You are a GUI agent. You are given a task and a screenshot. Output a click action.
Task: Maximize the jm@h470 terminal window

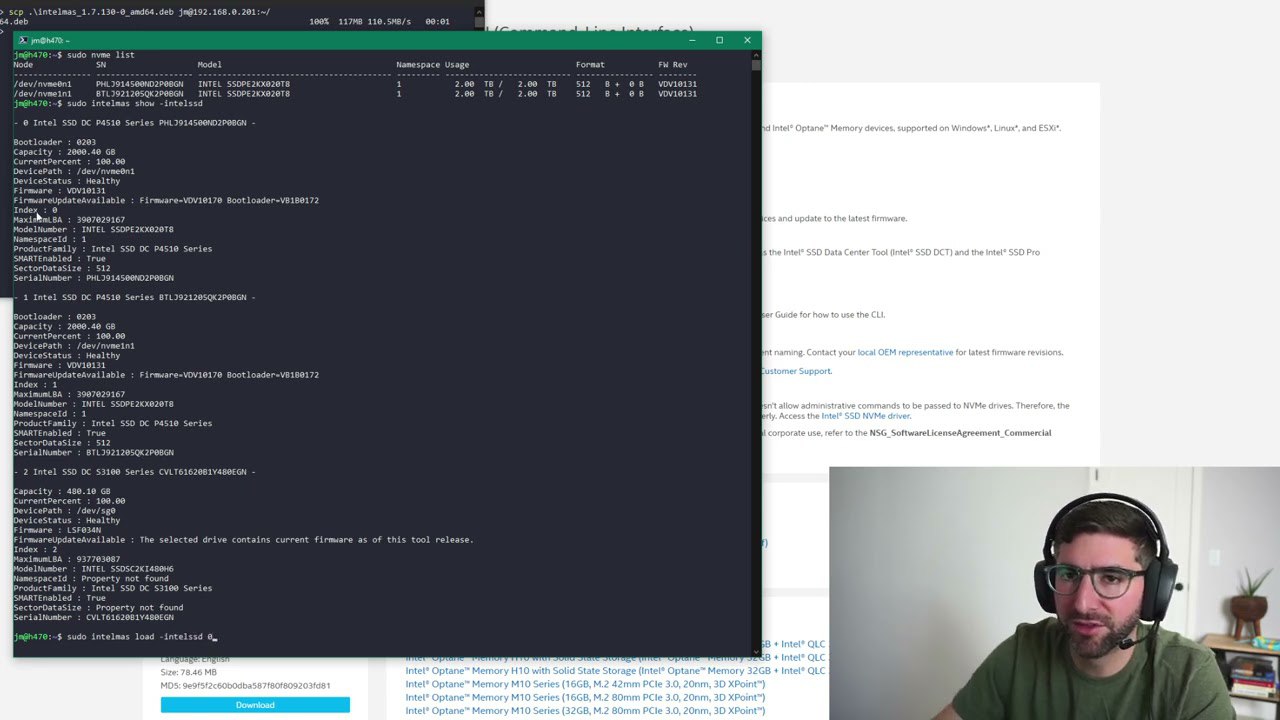tap(719, 40)
